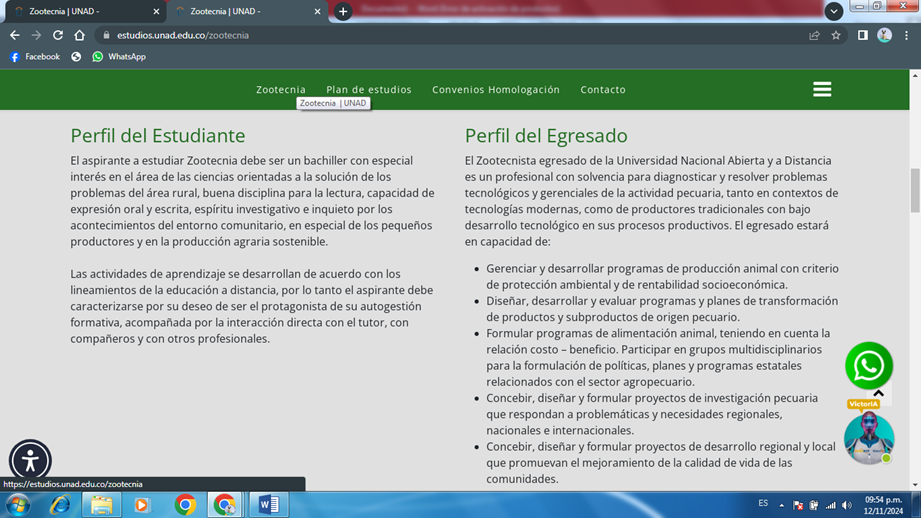The width and height of the screenshot is (921, 518).
Task: Open the hamburger menu in green navbar
Action: [822, 89]
